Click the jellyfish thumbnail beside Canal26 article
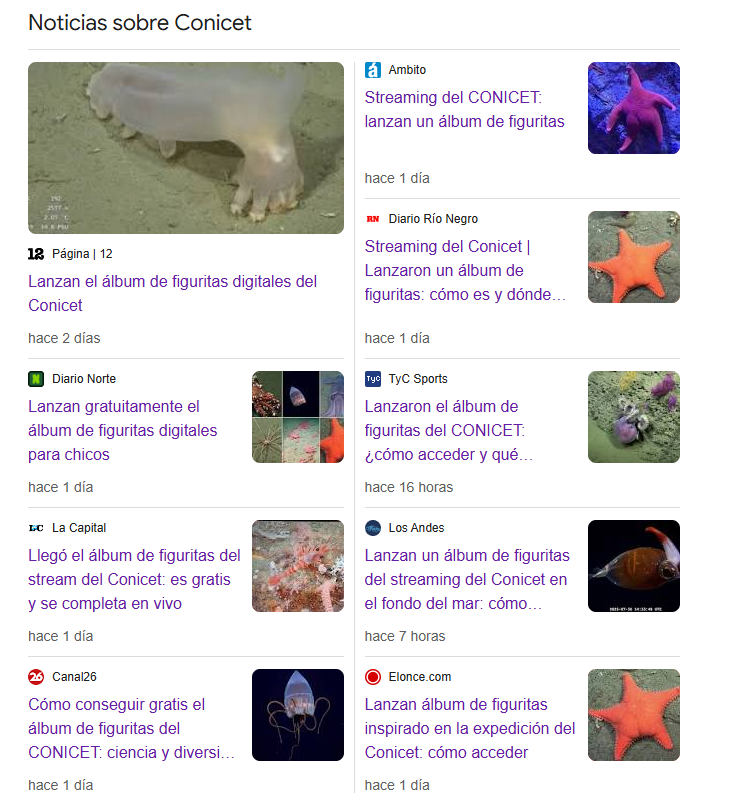 pyautogui.click(x=298, y=715)
